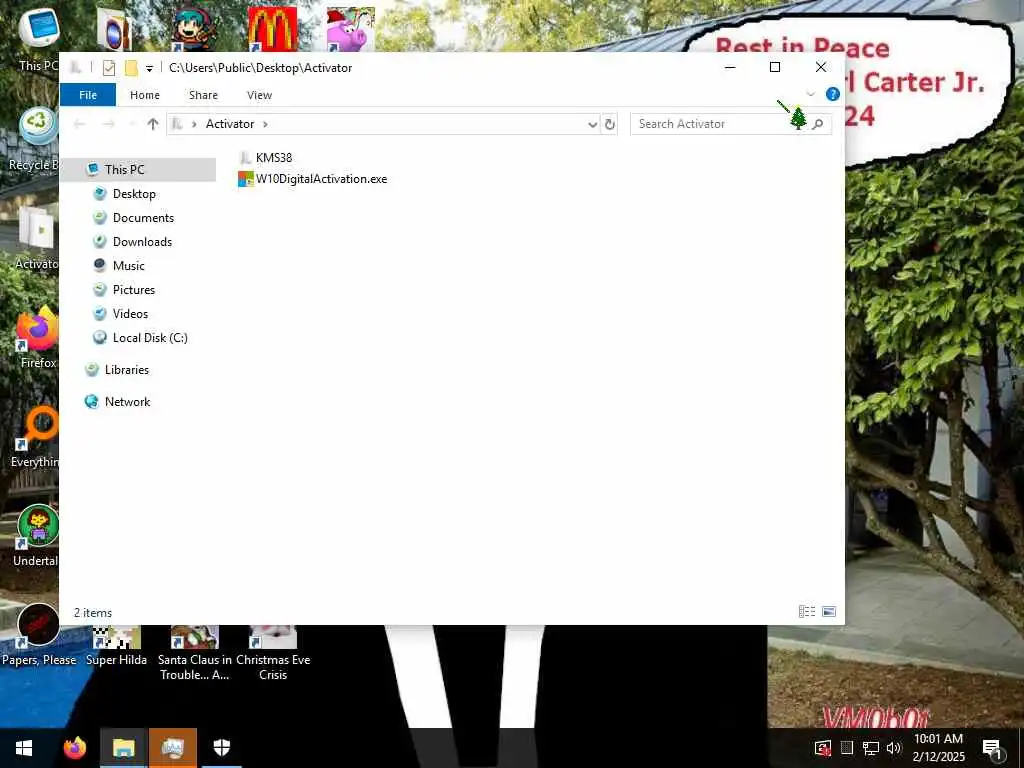Switch to the View ribbon tab

pos(259,95)
